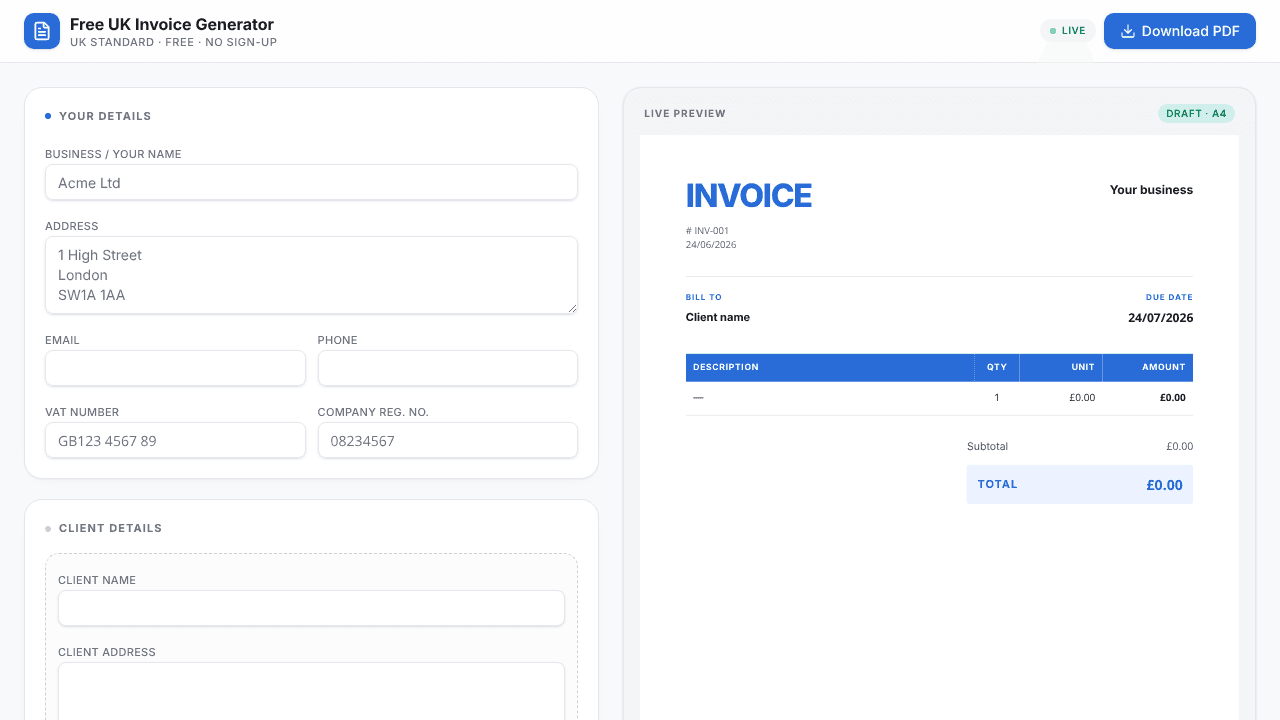Click the Subtotal label in preview
This screenshot has width=1280, height=720.
(988, 446)
